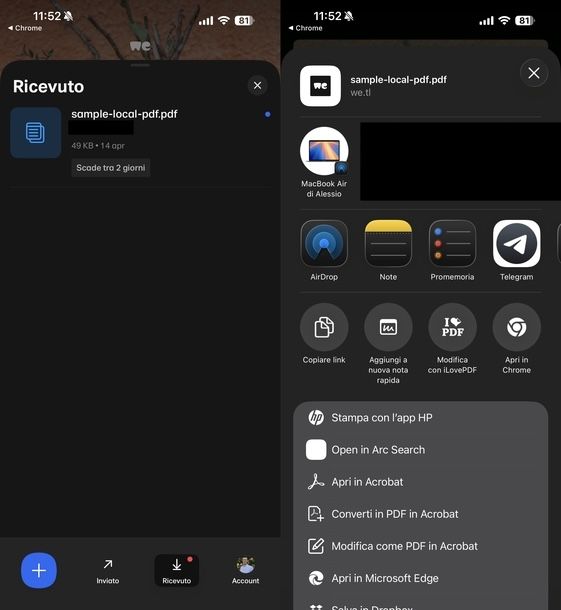Tap the Acrobat logo icon
Viewport: 561px width, 610px height.
pyautogui.click(x=316, y=482)
